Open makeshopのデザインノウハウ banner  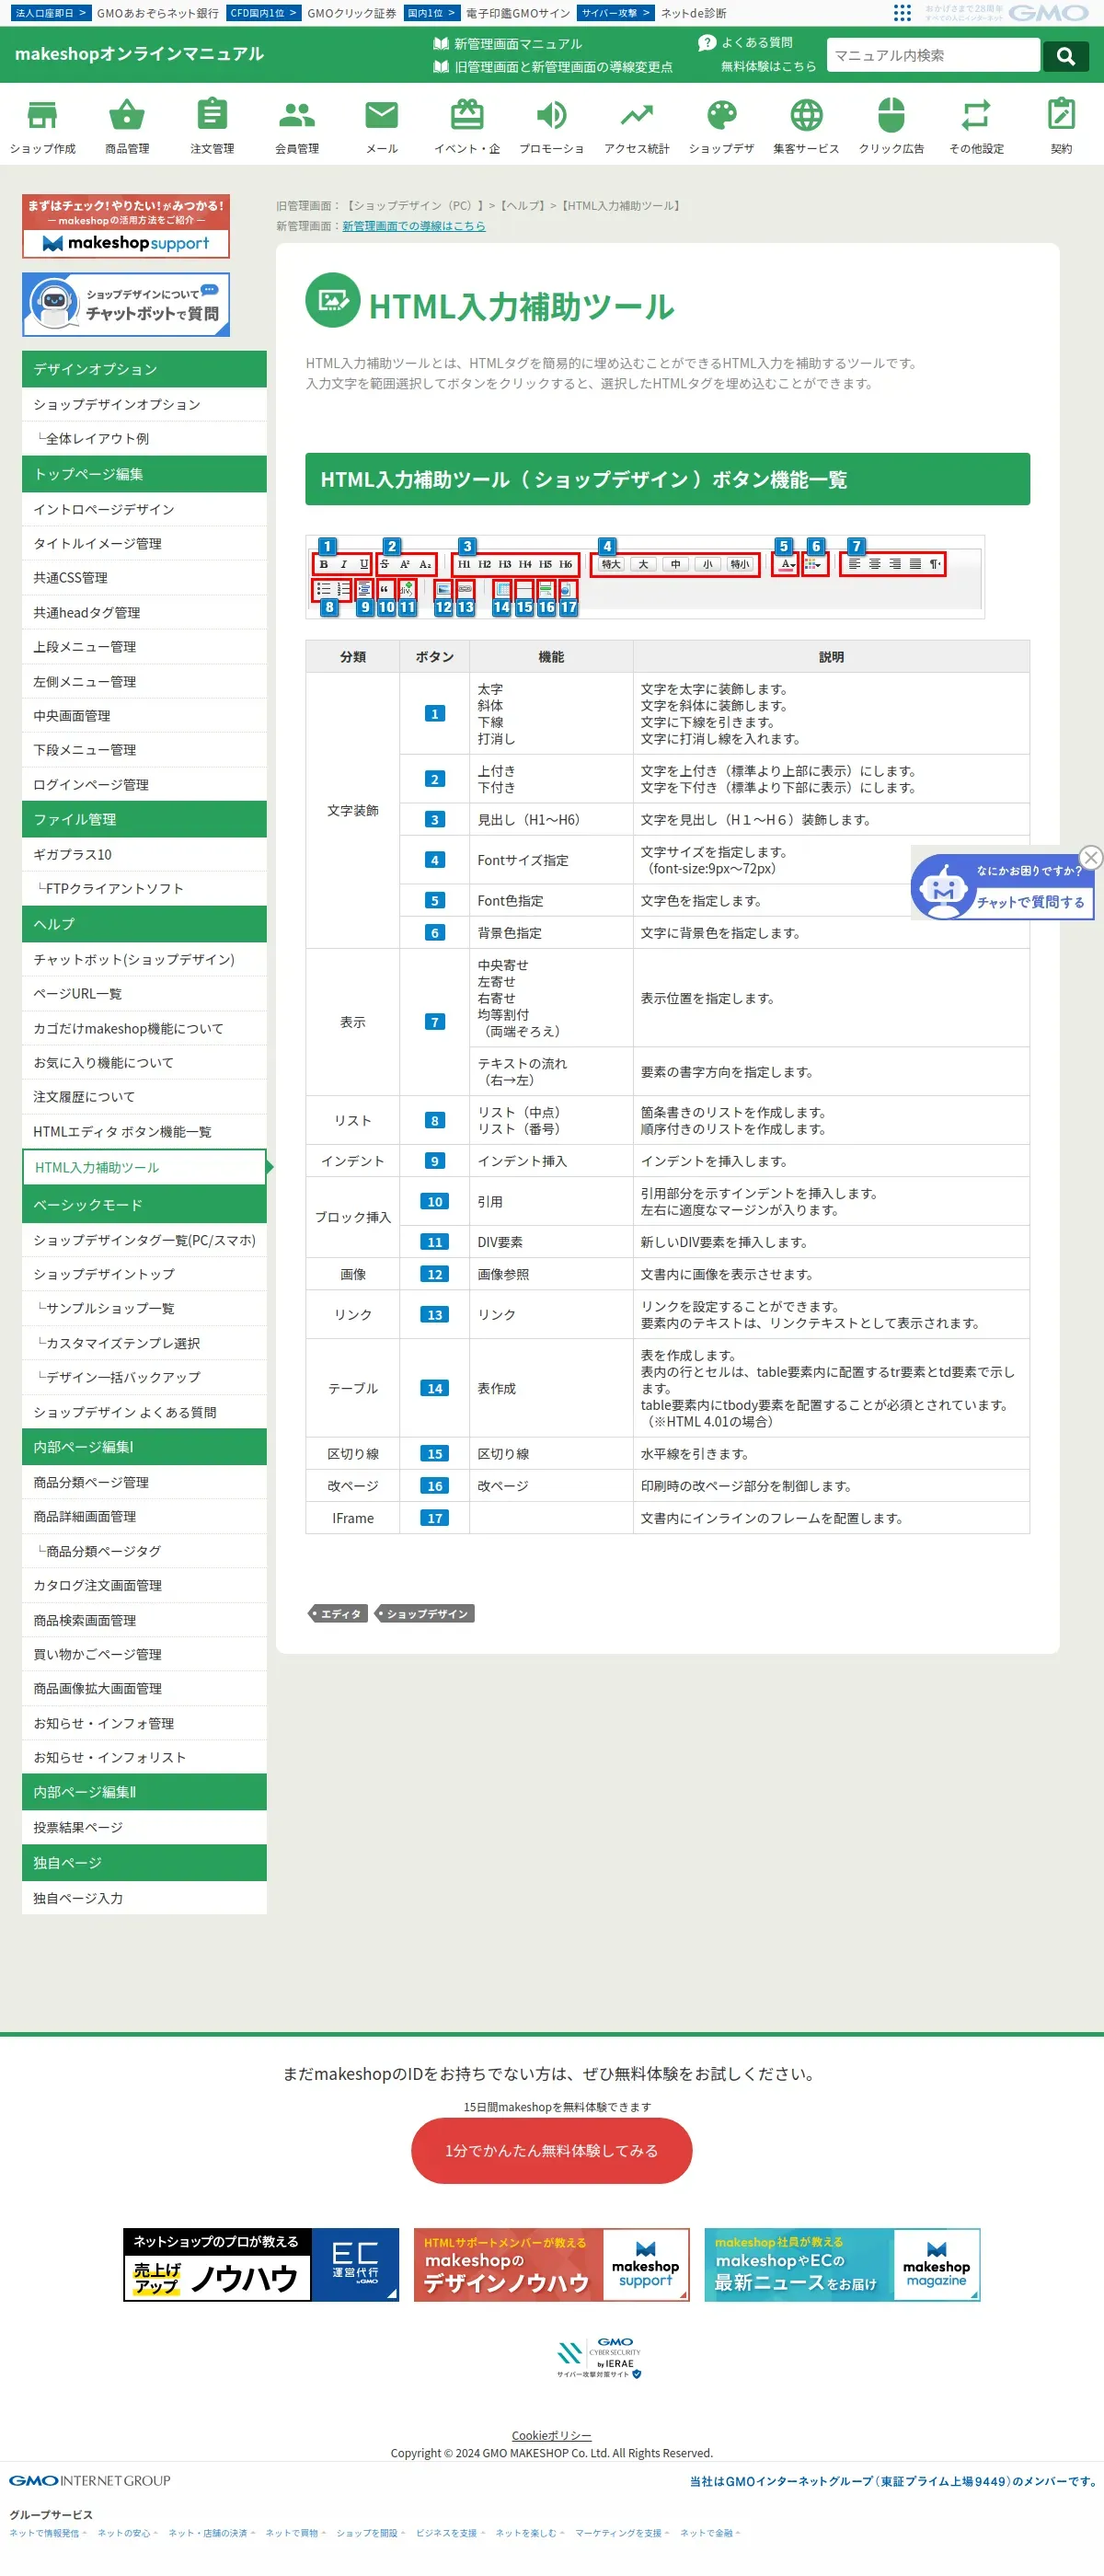click(x=552, y=2265)
